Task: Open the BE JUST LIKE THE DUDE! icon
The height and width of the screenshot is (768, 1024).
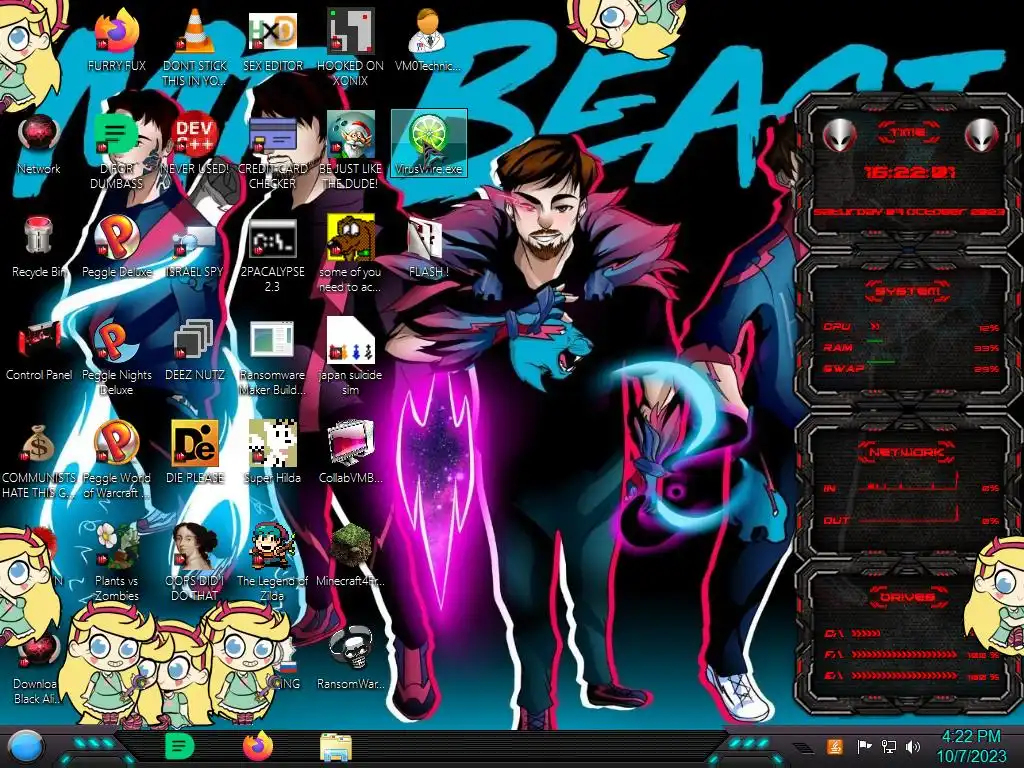Action: click(x=350, y=136)
